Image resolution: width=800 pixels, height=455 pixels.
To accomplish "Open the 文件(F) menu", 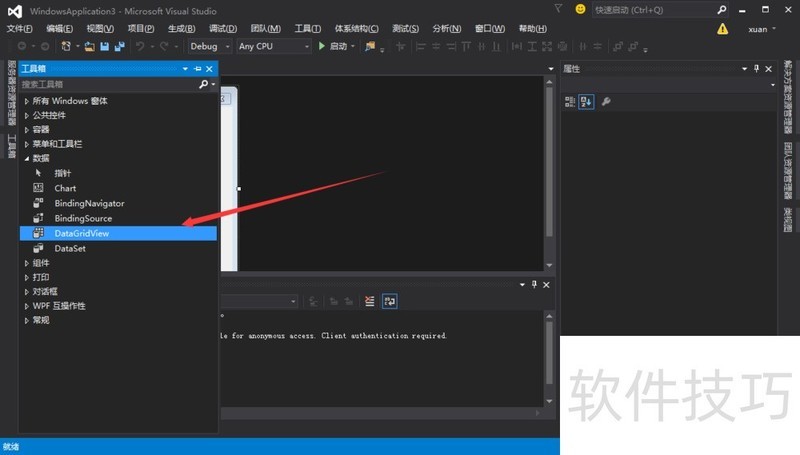I will click(19, 29).
